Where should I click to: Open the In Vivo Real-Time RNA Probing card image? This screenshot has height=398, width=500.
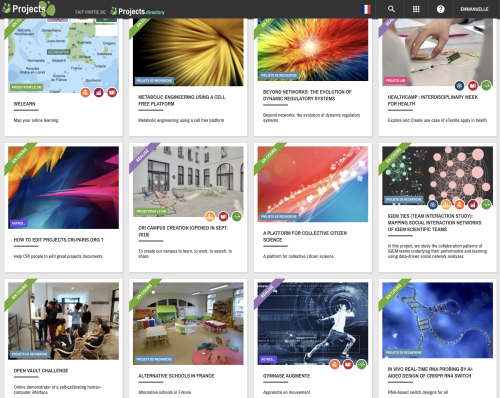[437, 320]
